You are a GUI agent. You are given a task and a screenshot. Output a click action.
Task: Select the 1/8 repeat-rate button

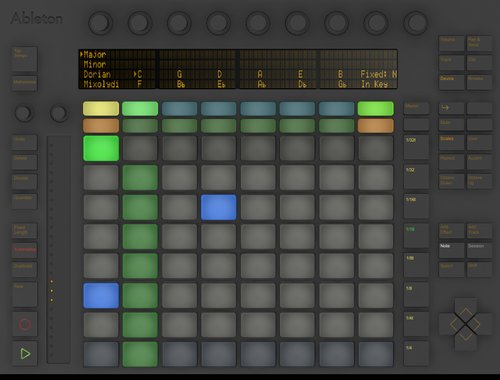point(416,295)
